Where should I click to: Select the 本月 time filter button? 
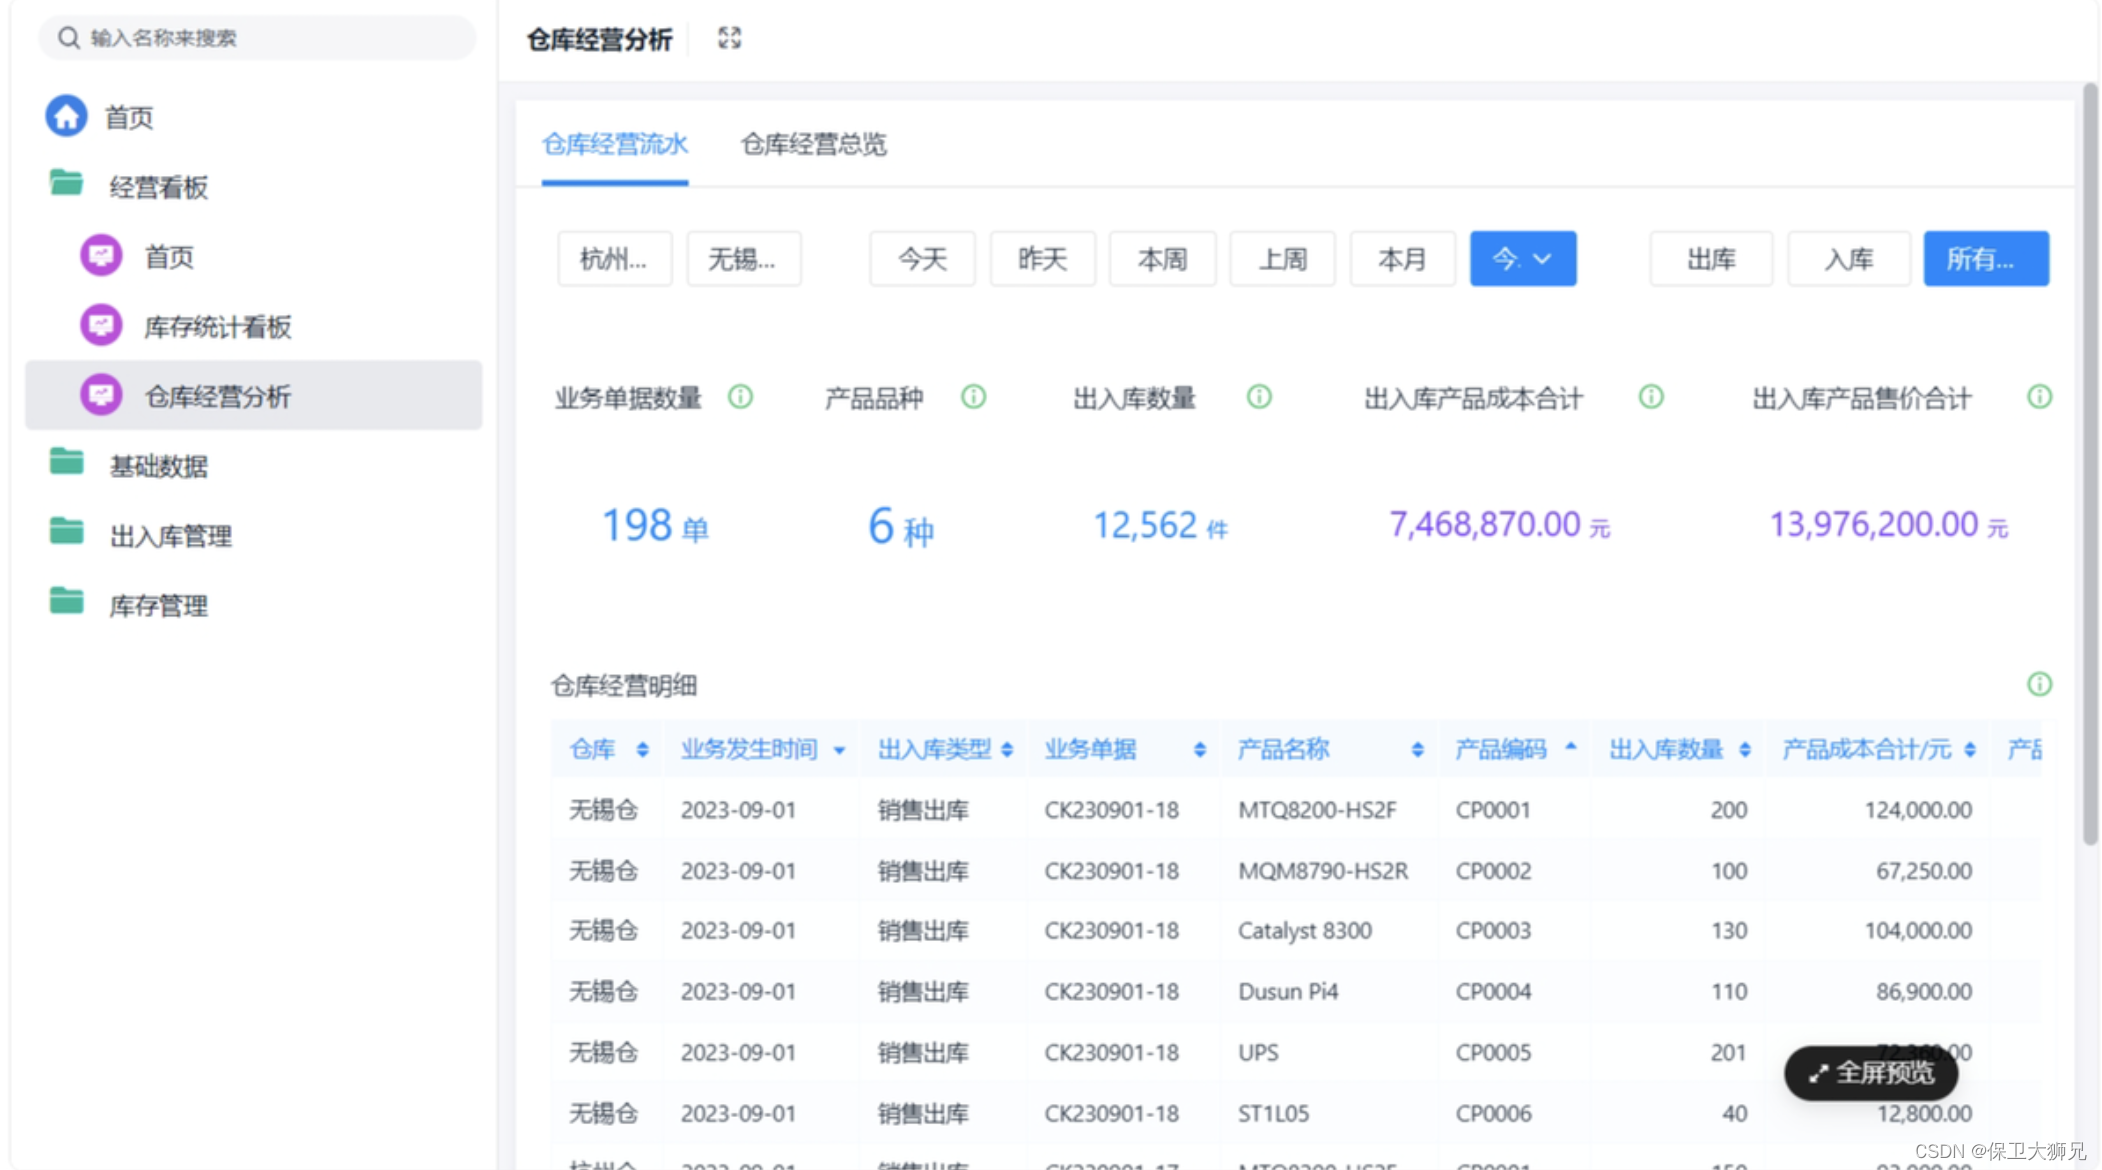1401,259
